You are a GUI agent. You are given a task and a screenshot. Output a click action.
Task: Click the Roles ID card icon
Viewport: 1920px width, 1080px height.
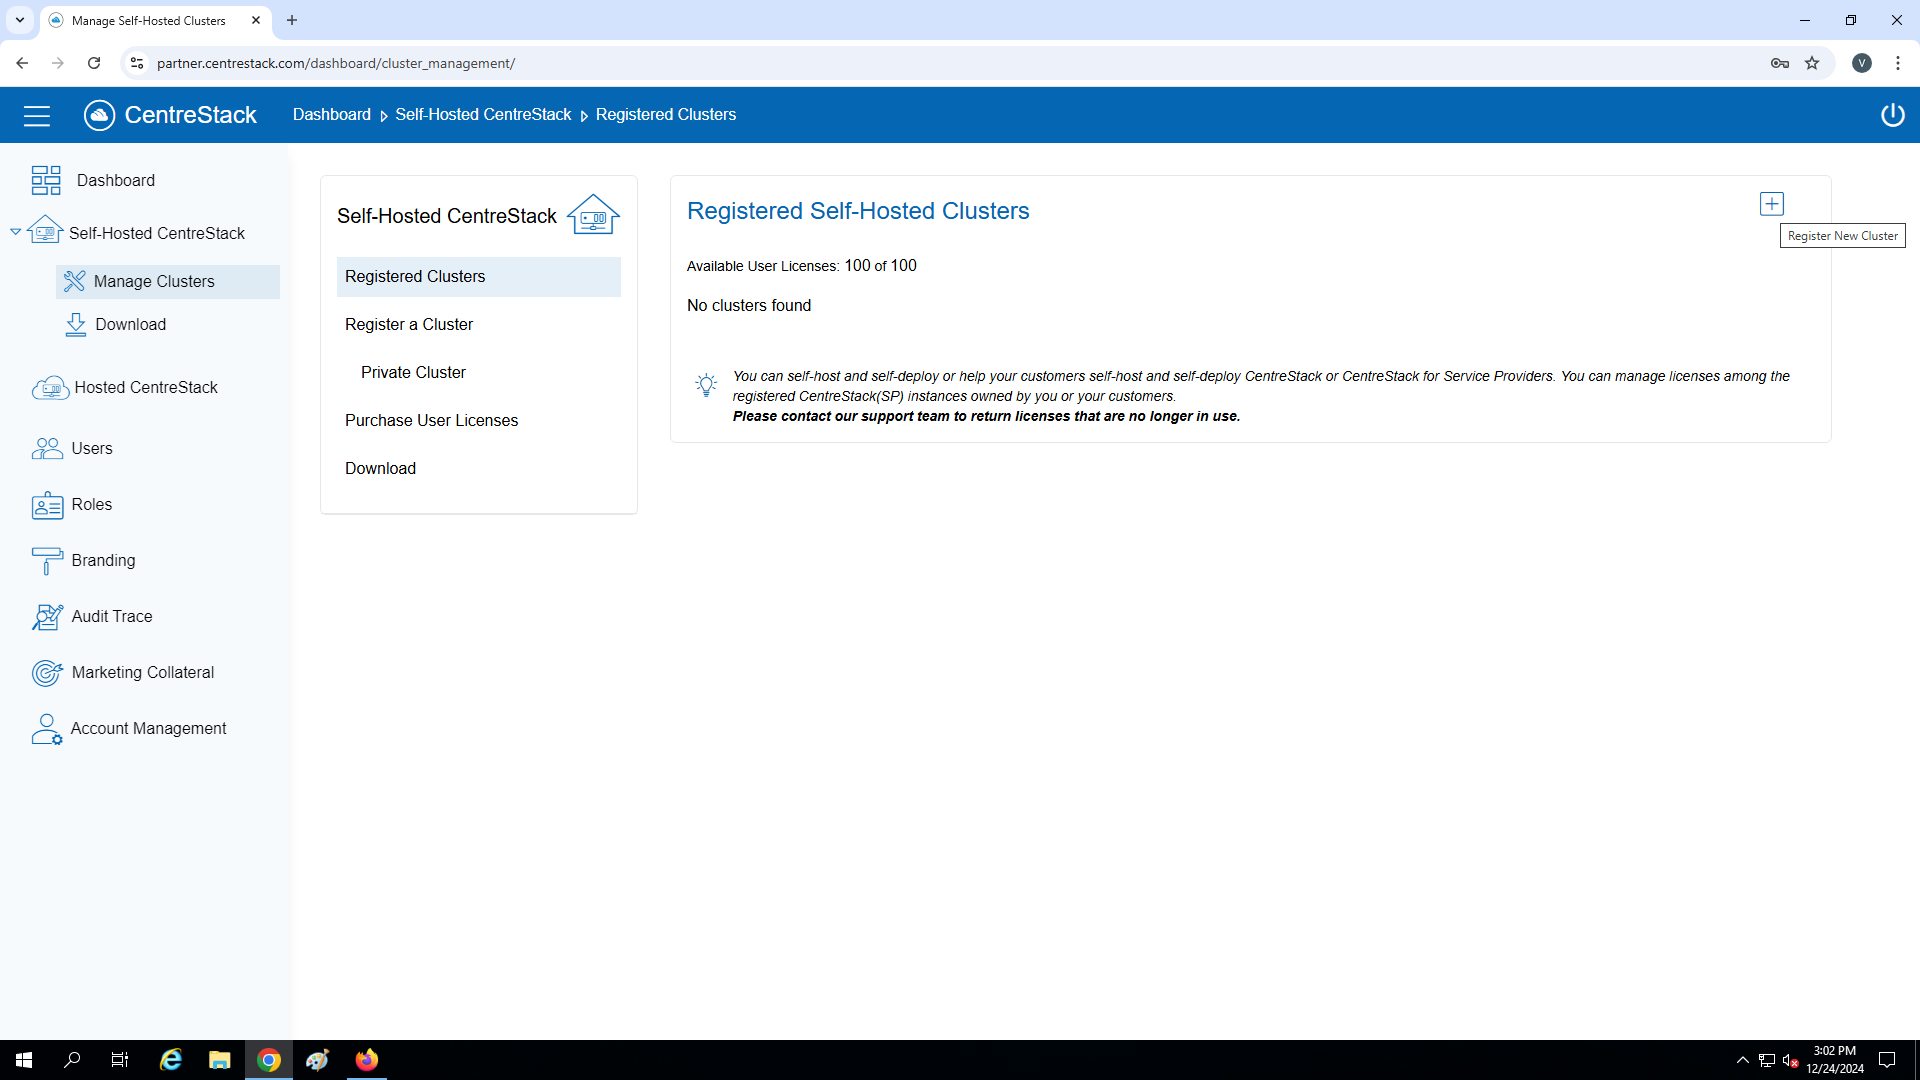click(47, 505)
